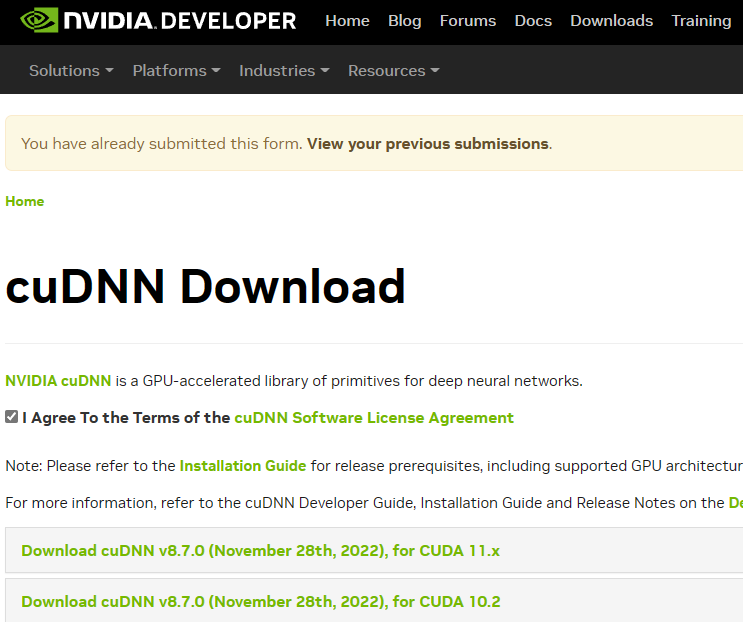Expand the Industries dropdown menu

(x=284, y=71)
